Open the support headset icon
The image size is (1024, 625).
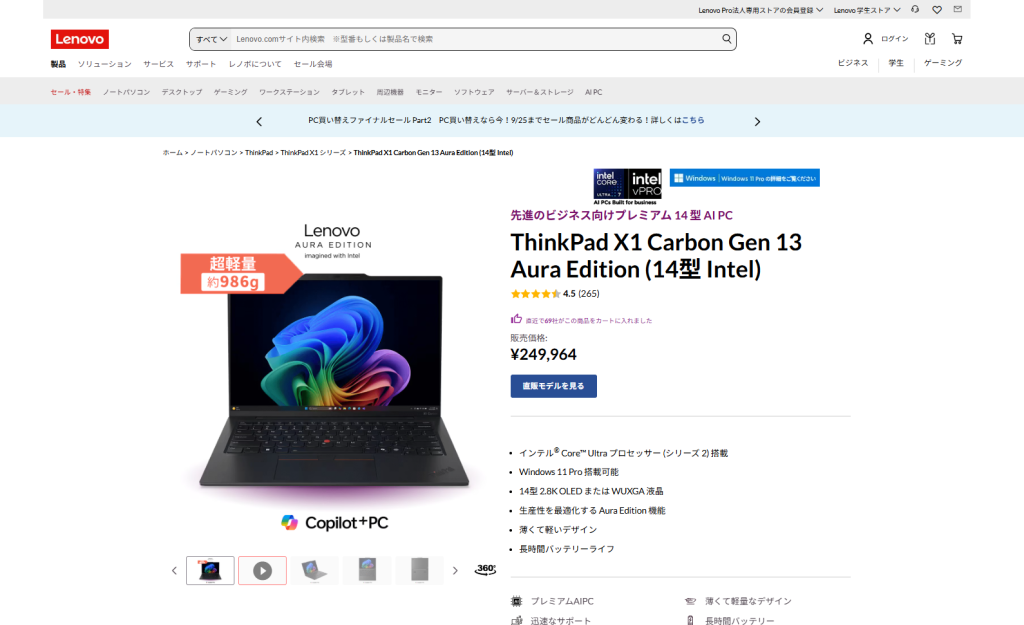click(915, 10)
